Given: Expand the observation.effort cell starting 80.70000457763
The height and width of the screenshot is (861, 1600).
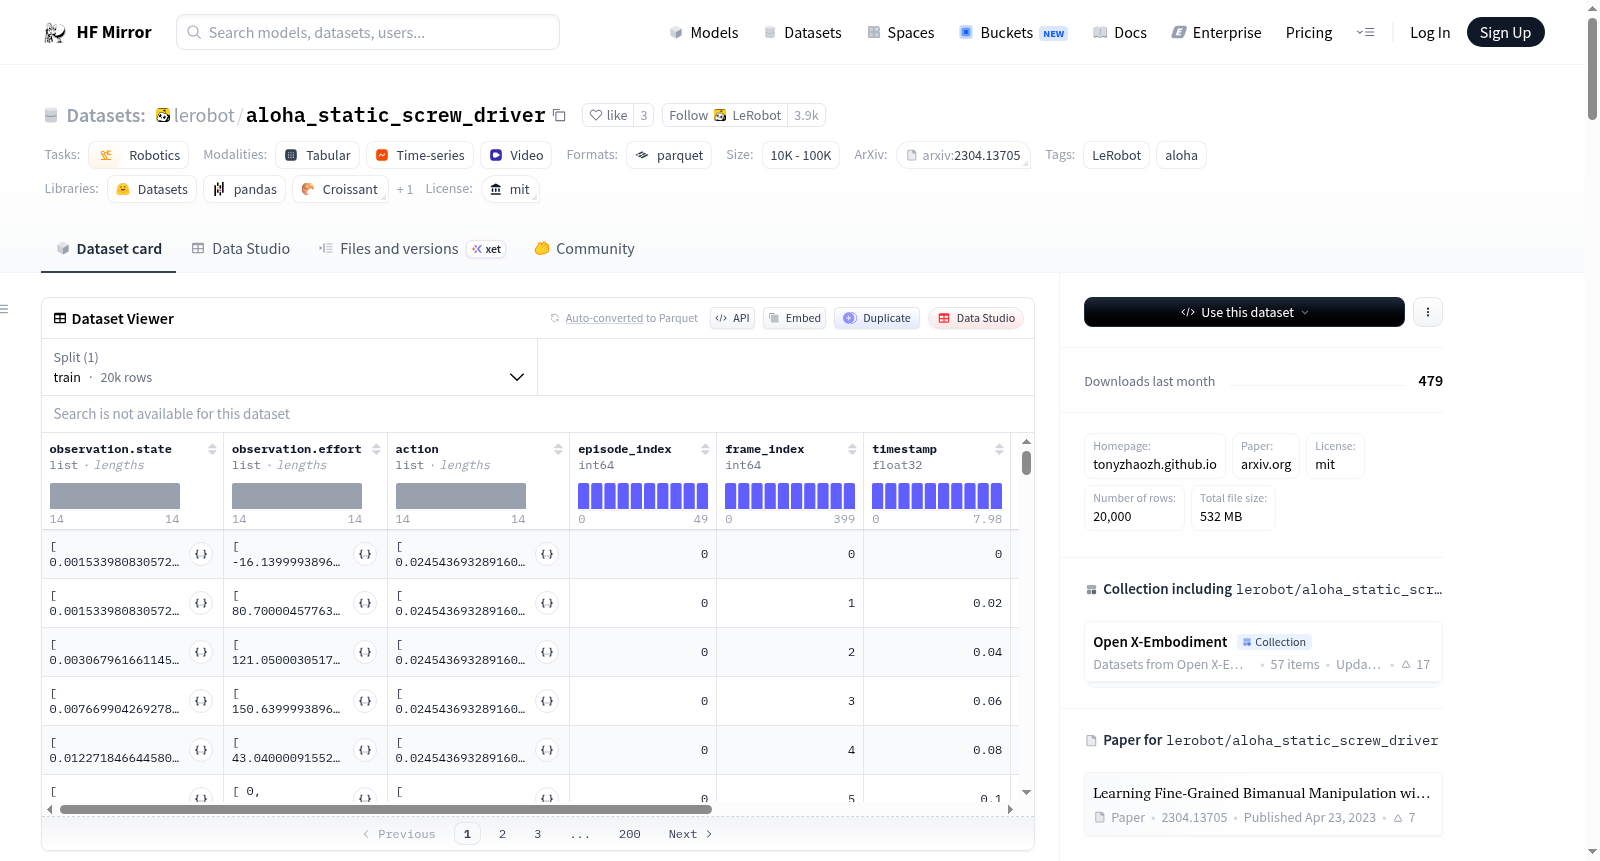Looking at the screenshot, I should click(365, 603).
